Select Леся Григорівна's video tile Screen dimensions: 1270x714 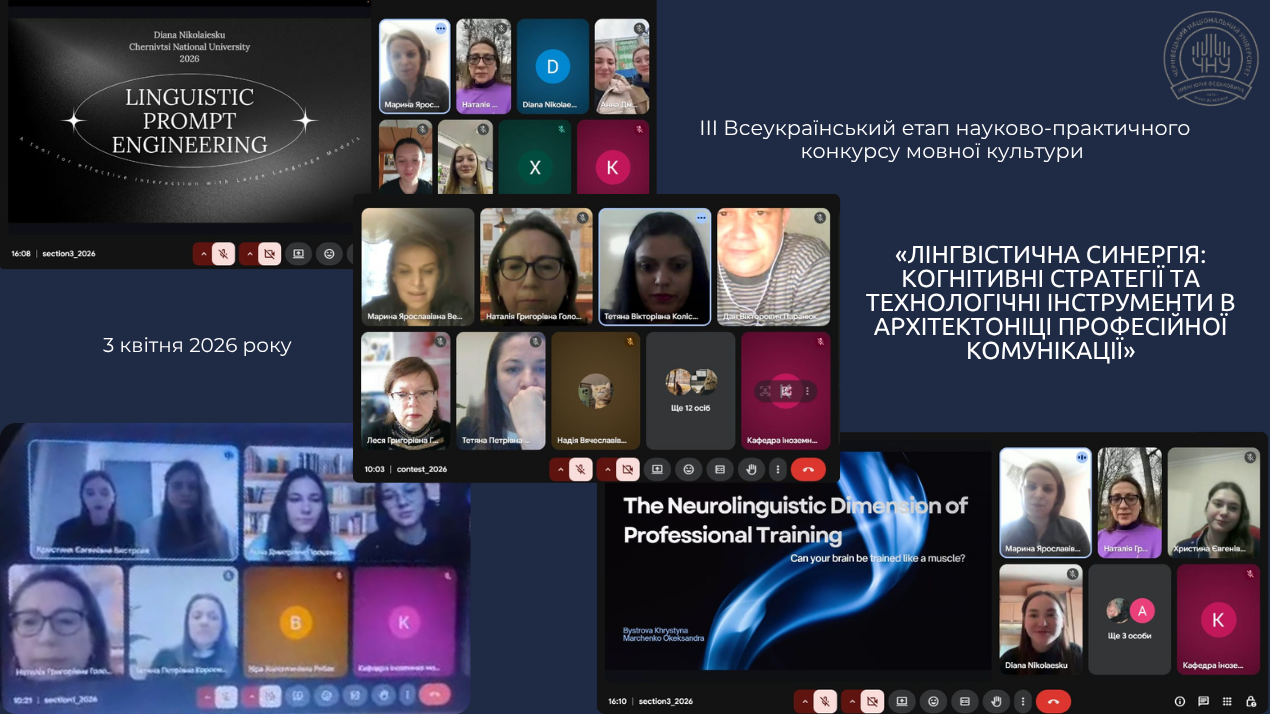[x=405, y=390]
